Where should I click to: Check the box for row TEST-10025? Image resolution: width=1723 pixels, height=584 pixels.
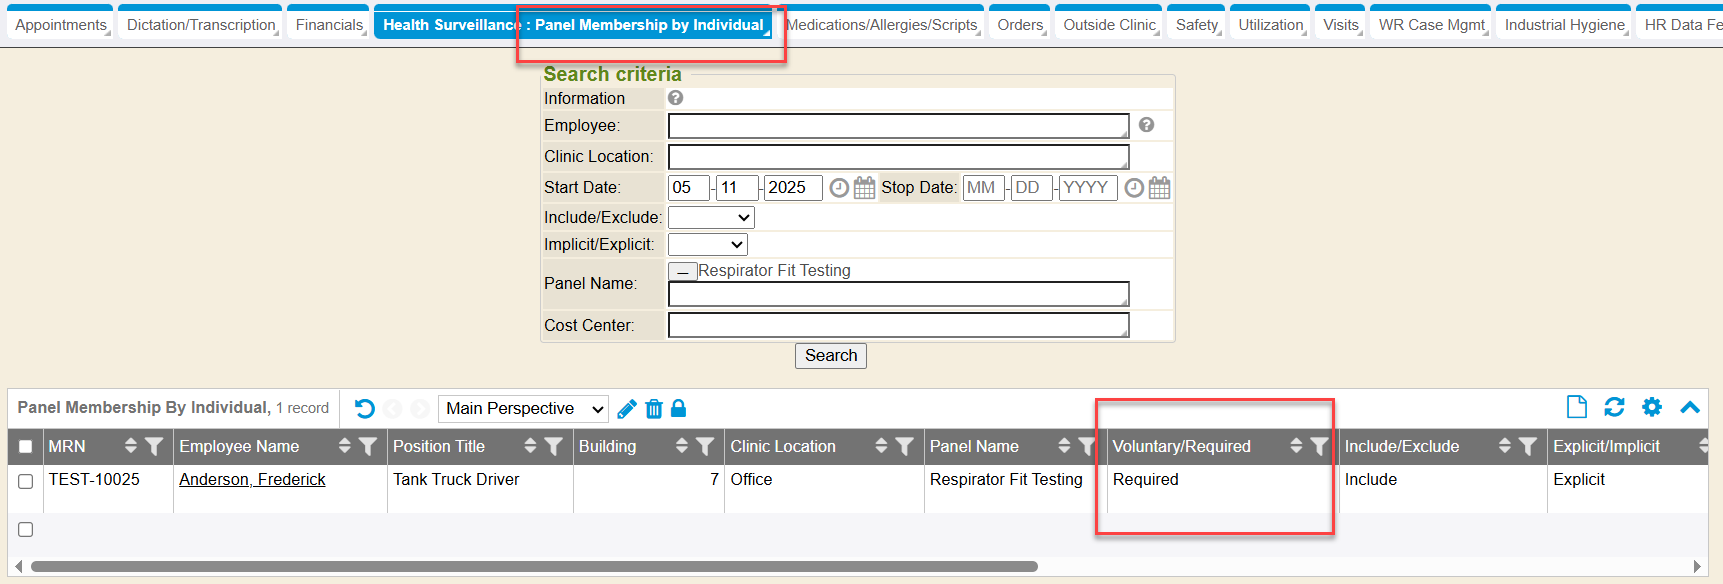[26, 481]
